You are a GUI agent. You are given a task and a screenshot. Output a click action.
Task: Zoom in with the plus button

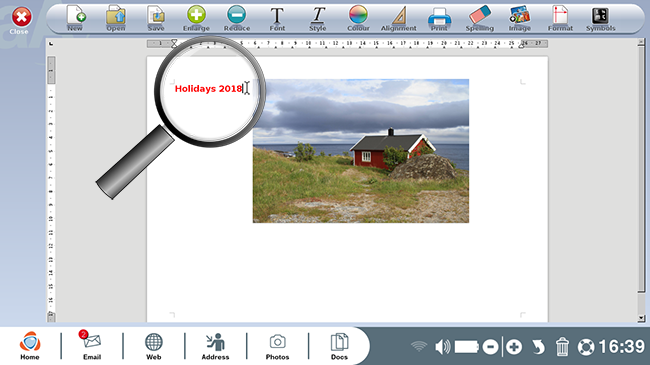(x=514, y=347)
